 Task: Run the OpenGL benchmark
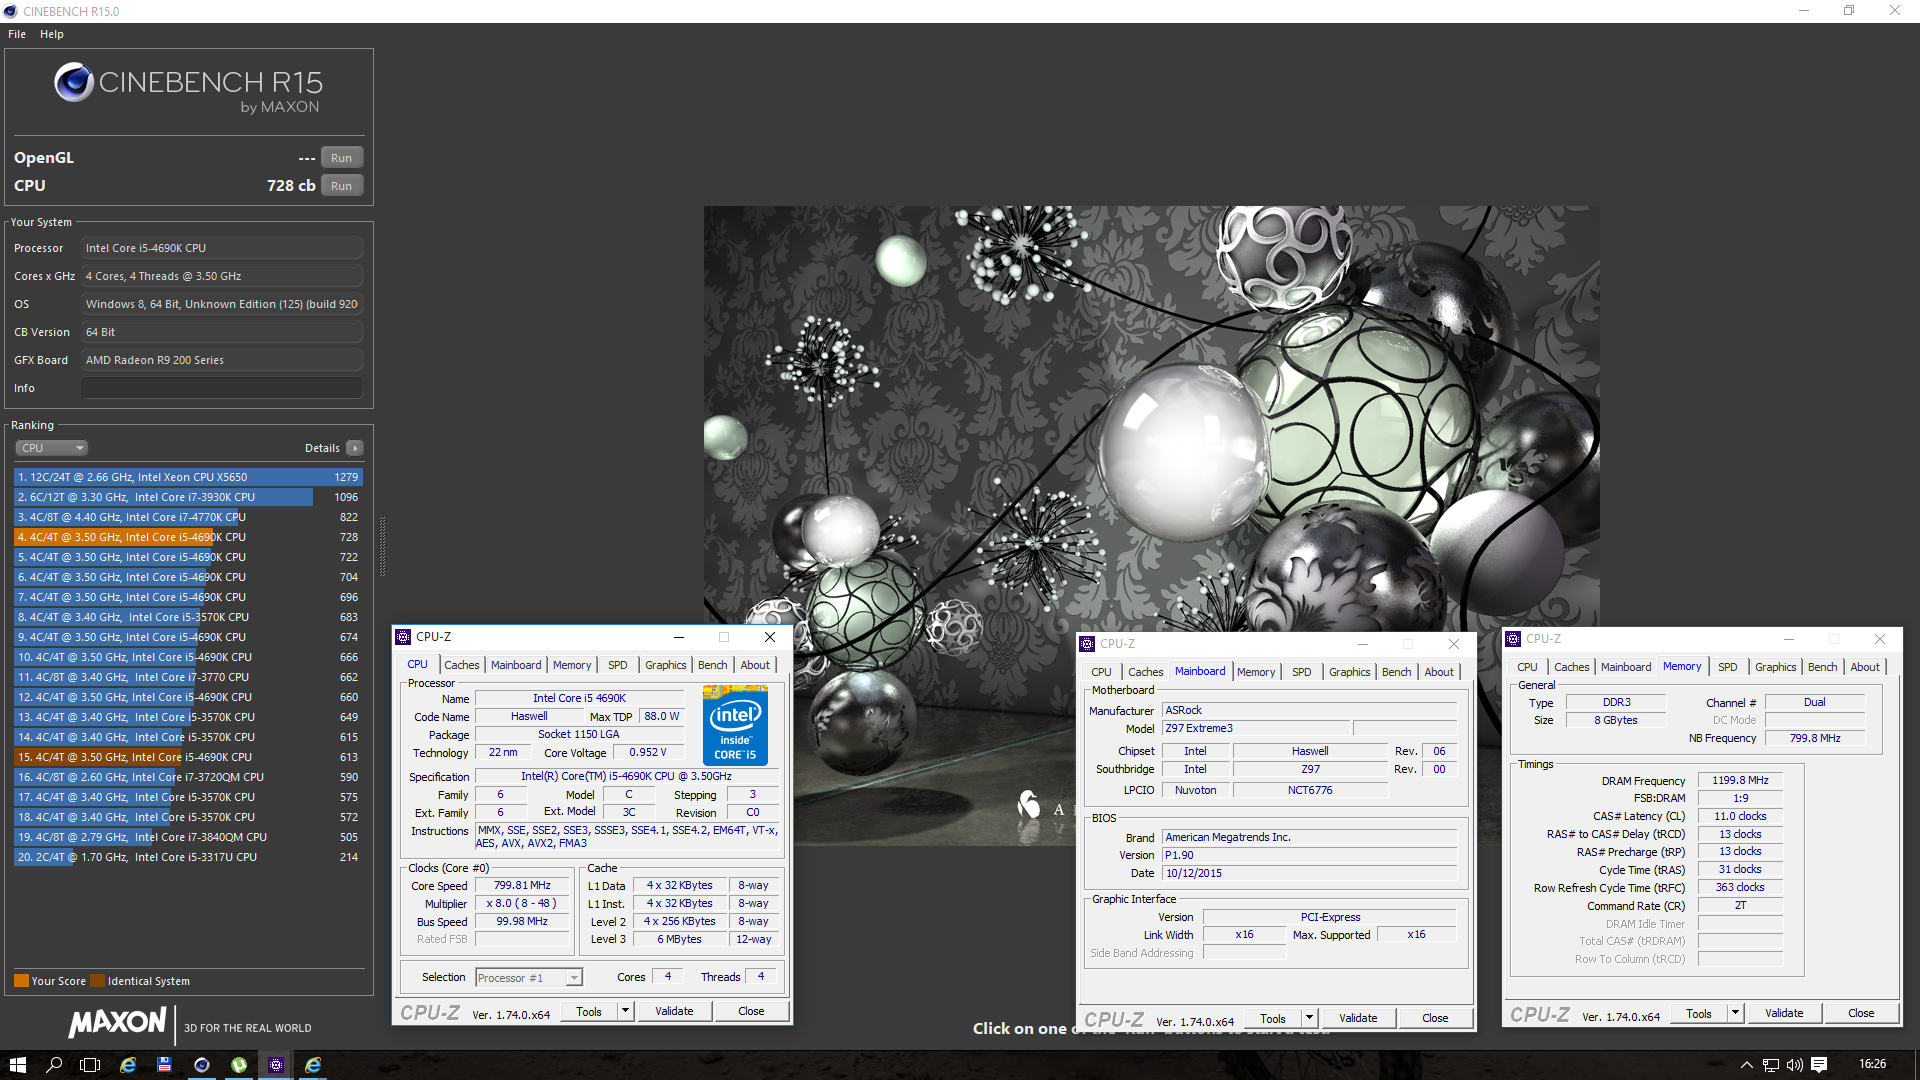pos(342,158)
